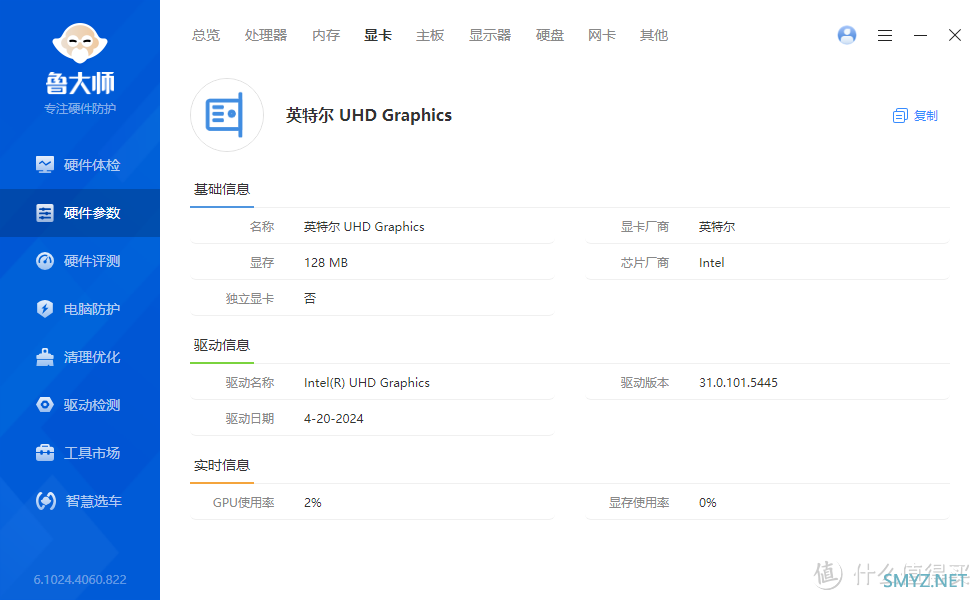The width and height of the screenshot is (980, 600).
Task: Click the 显卡厂商 value 英特尔
Action: pyautogui.click(x=717, y=227)
